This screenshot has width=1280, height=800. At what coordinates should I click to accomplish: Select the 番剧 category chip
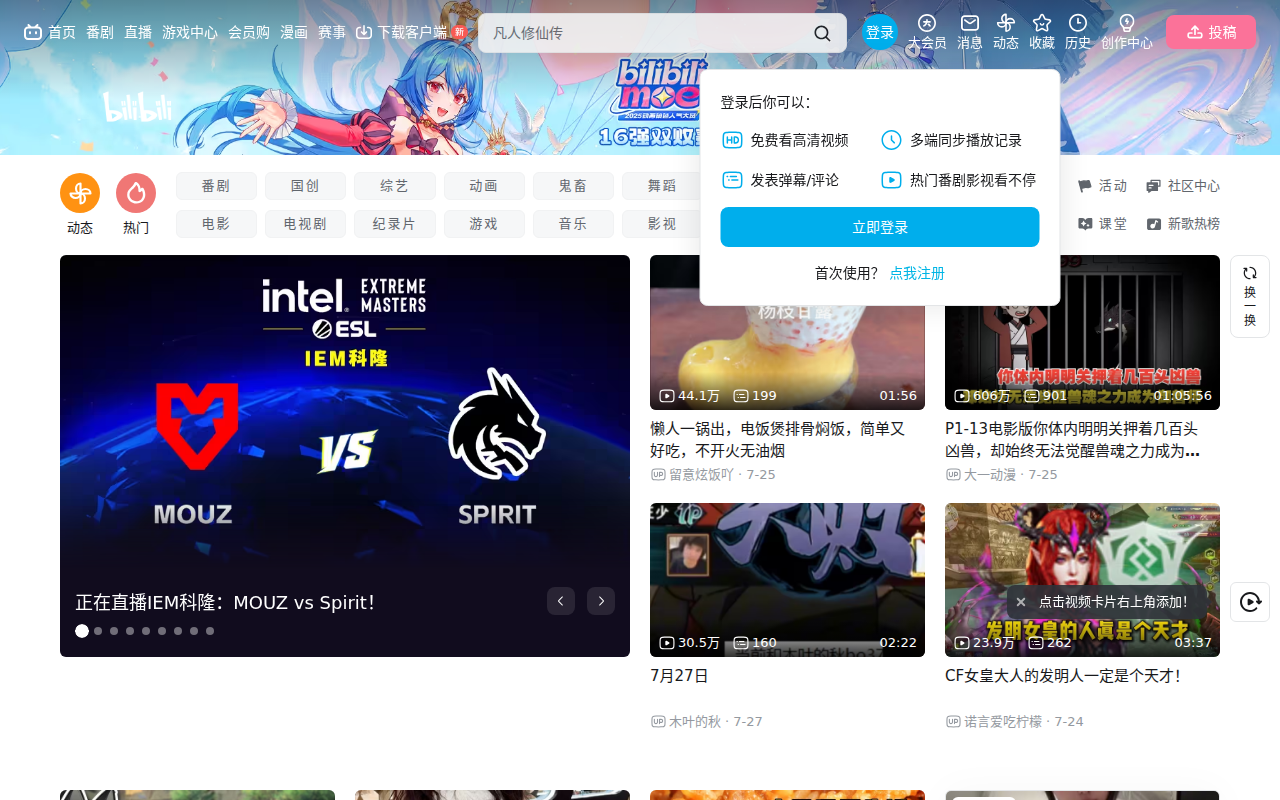(216, 186)
